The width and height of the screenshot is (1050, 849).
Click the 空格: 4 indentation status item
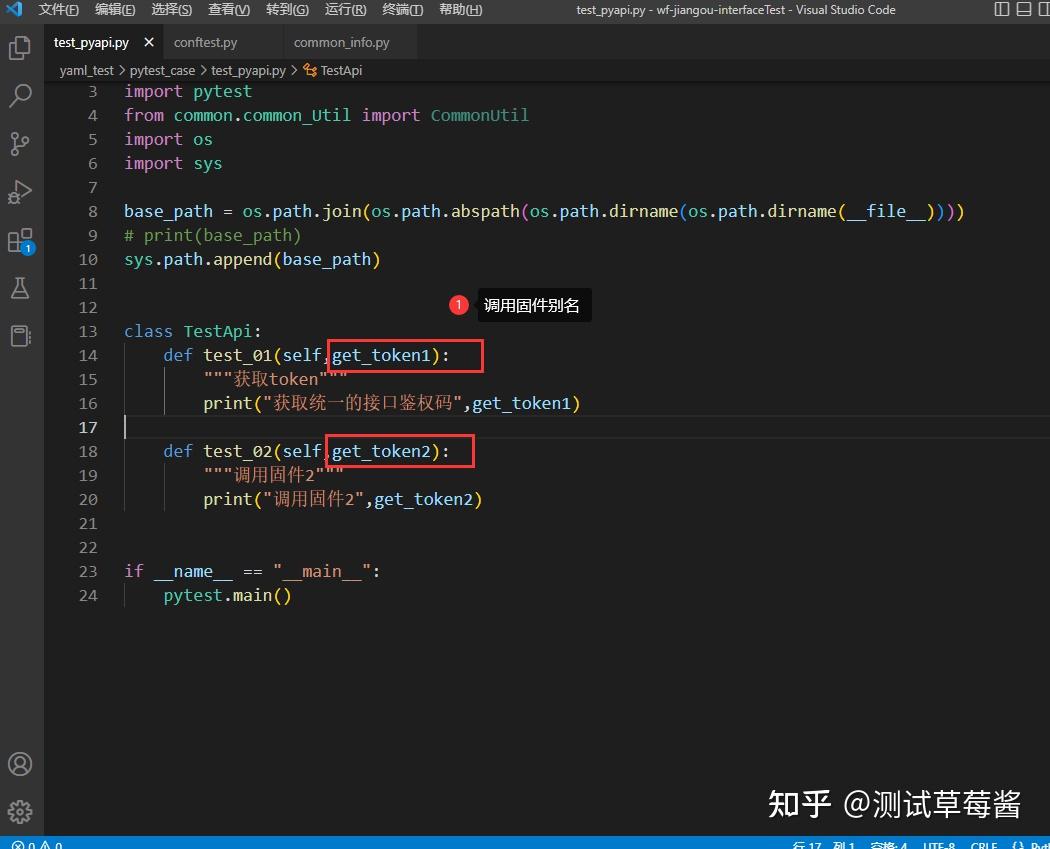click(x=889, y=844)
